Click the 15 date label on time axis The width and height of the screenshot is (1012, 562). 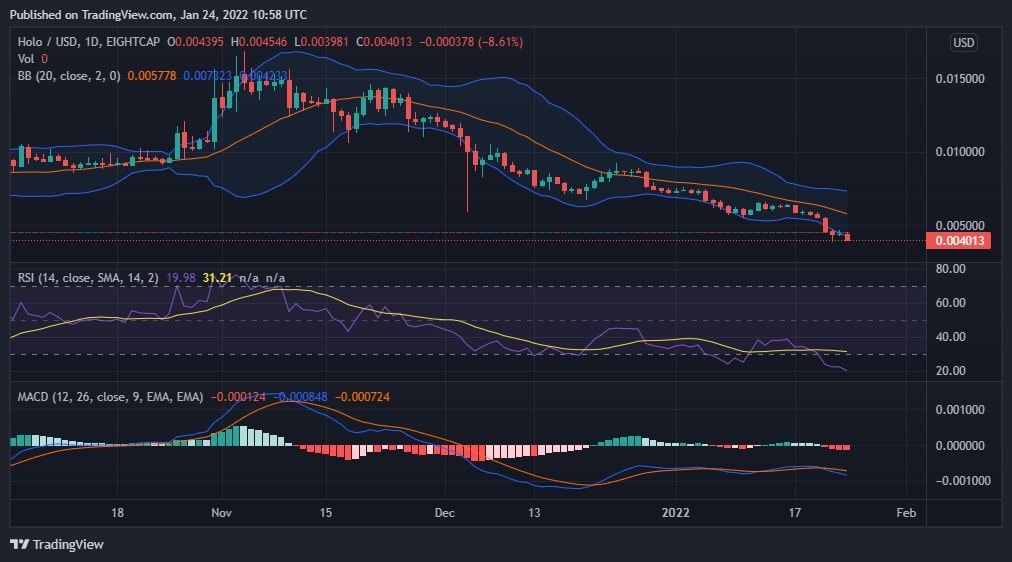(326, 513)
